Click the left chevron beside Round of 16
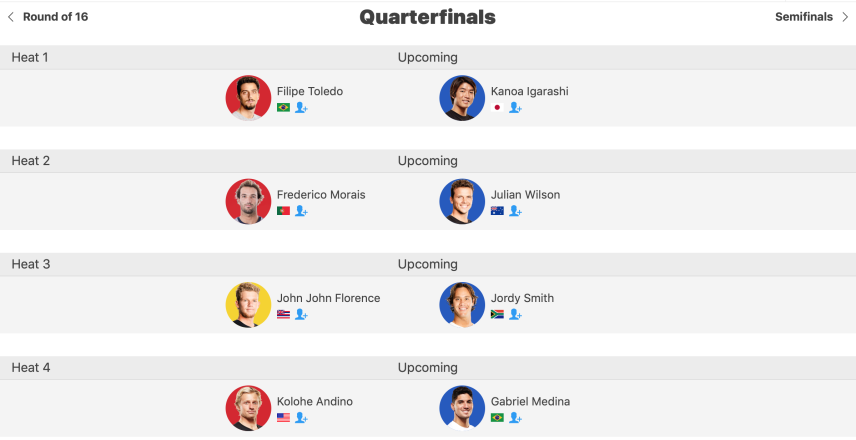The height and width of the screenshot is (440, 856). (10, 17)
